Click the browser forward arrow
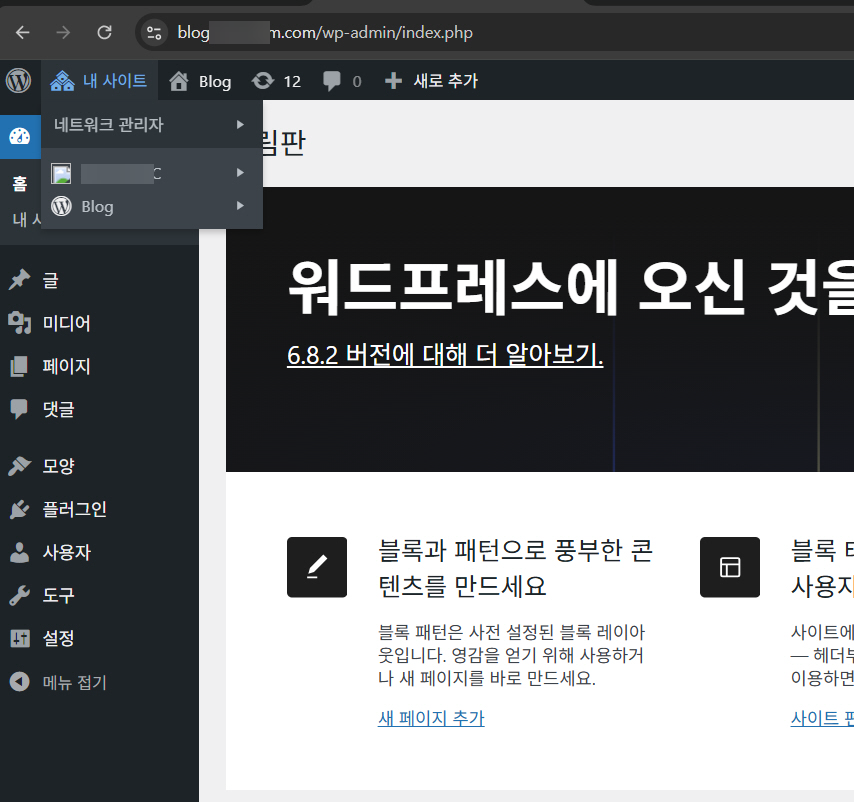The image size is (854, 802). pos(63,33)
